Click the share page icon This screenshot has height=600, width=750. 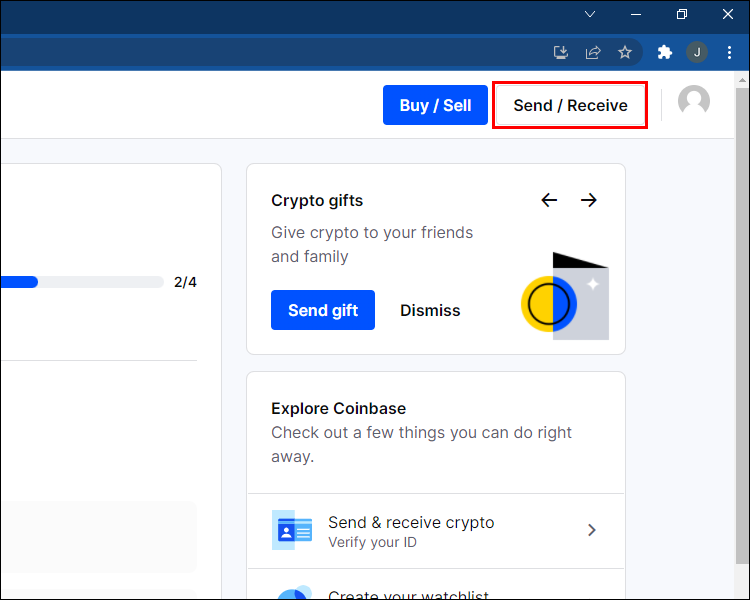tap(593, 52)
